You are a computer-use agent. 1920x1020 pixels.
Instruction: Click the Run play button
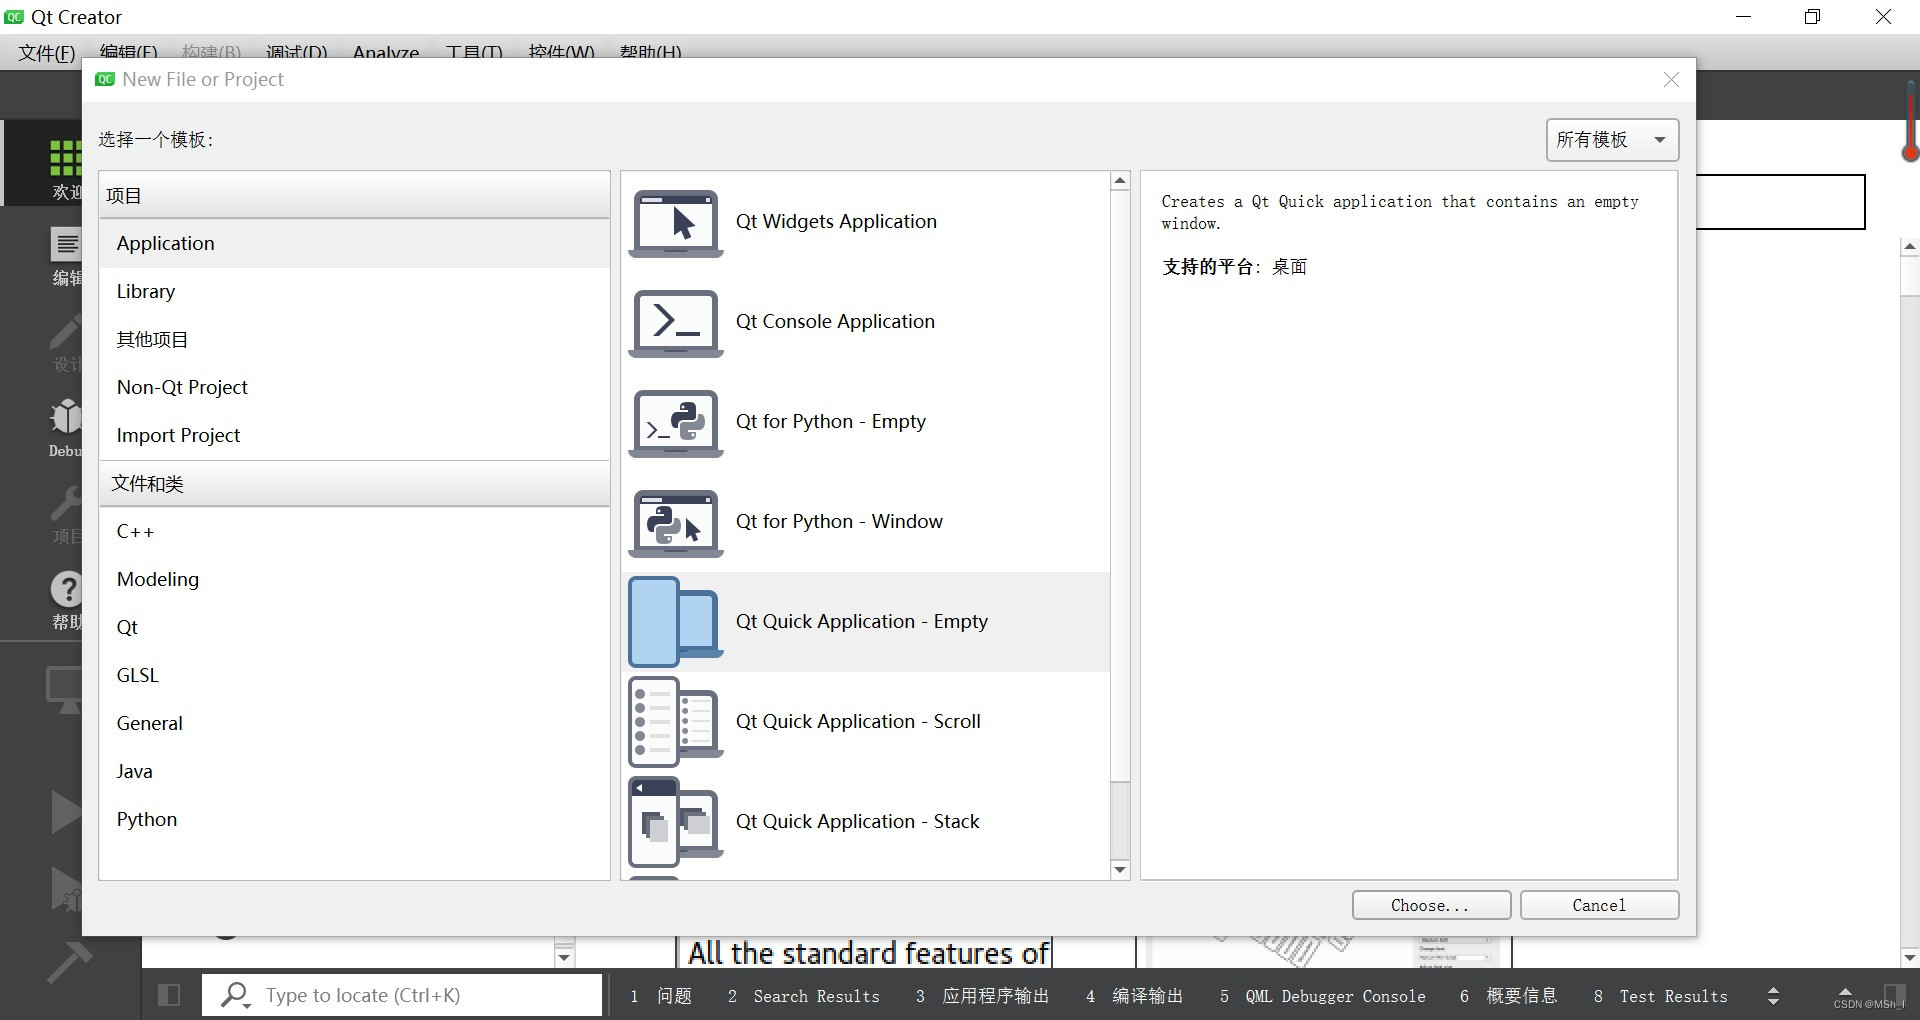coord(66,811)
